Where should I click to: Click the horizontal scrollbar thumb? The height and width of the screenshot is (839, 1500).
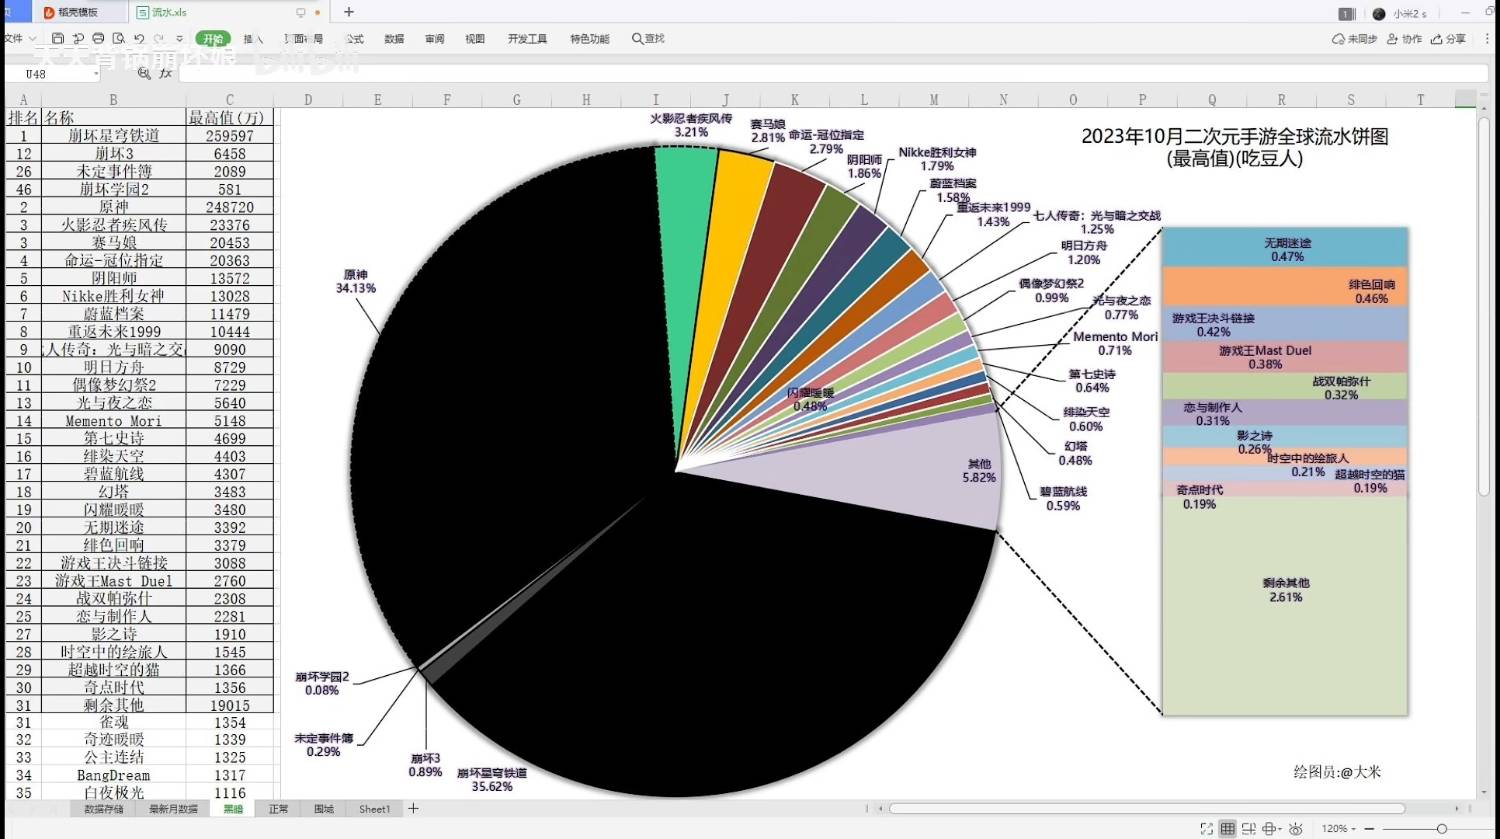(1147, 808)
